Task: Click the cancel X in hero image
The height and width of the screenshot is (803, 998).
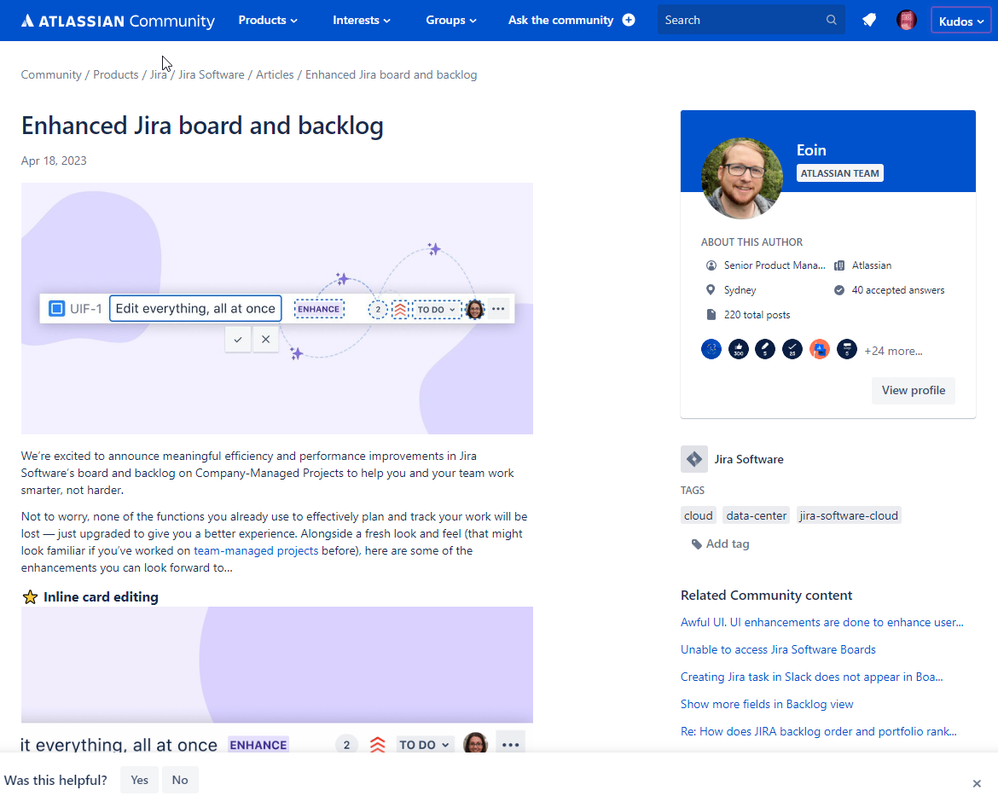Action: point(265,339)
